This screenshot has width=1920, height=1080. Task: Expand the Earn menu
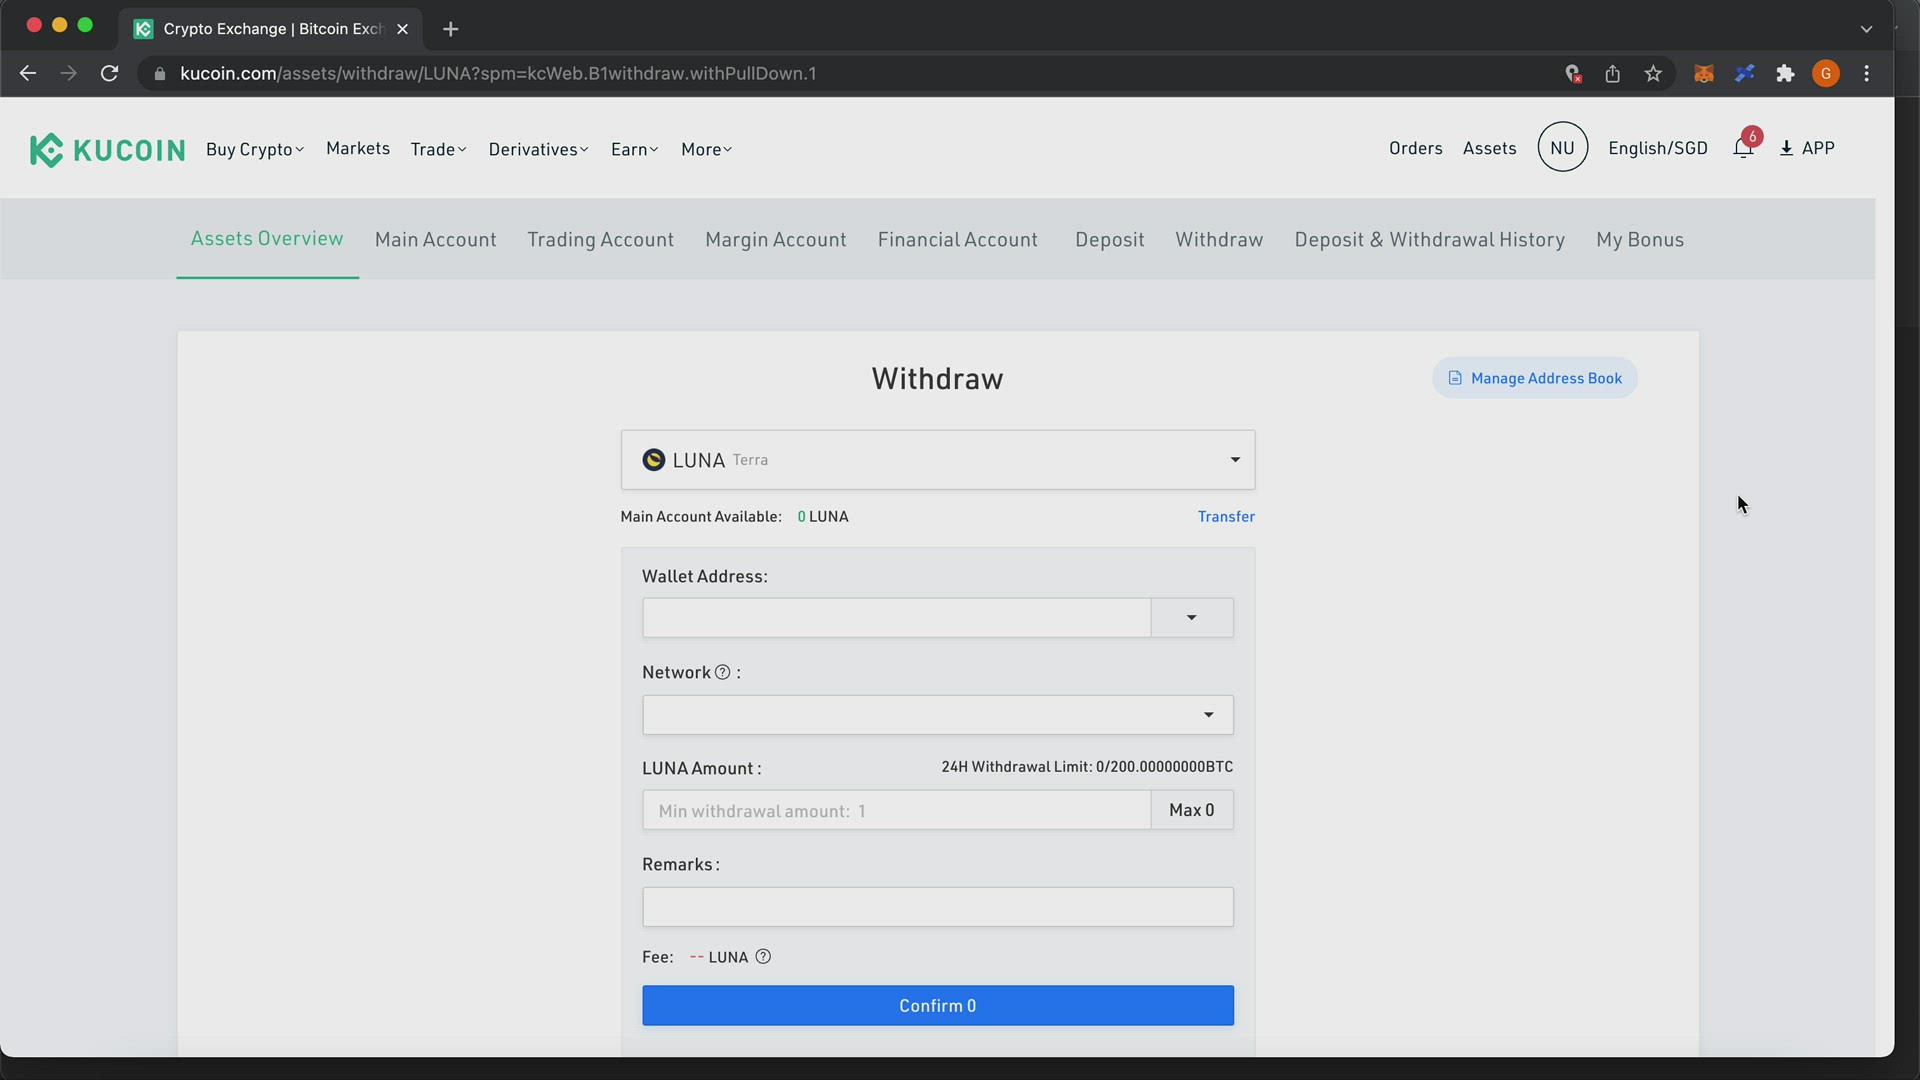(634, 149)
